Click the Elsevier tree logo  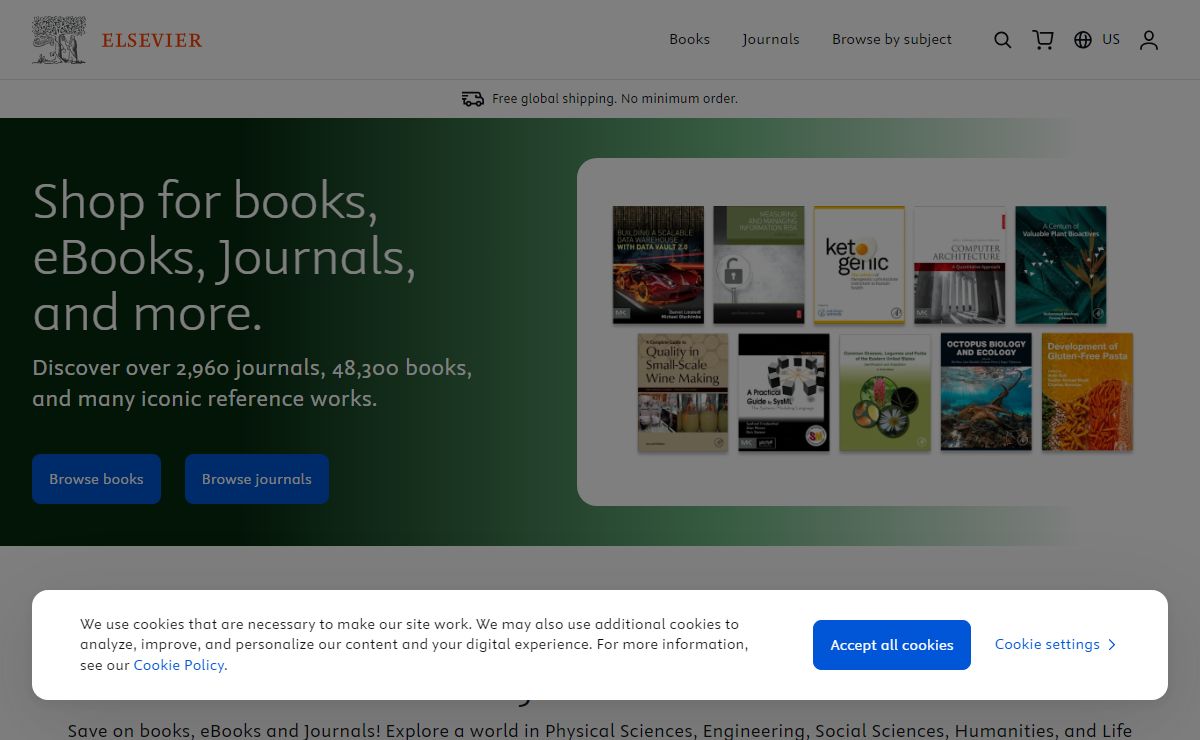coord(59,40)
